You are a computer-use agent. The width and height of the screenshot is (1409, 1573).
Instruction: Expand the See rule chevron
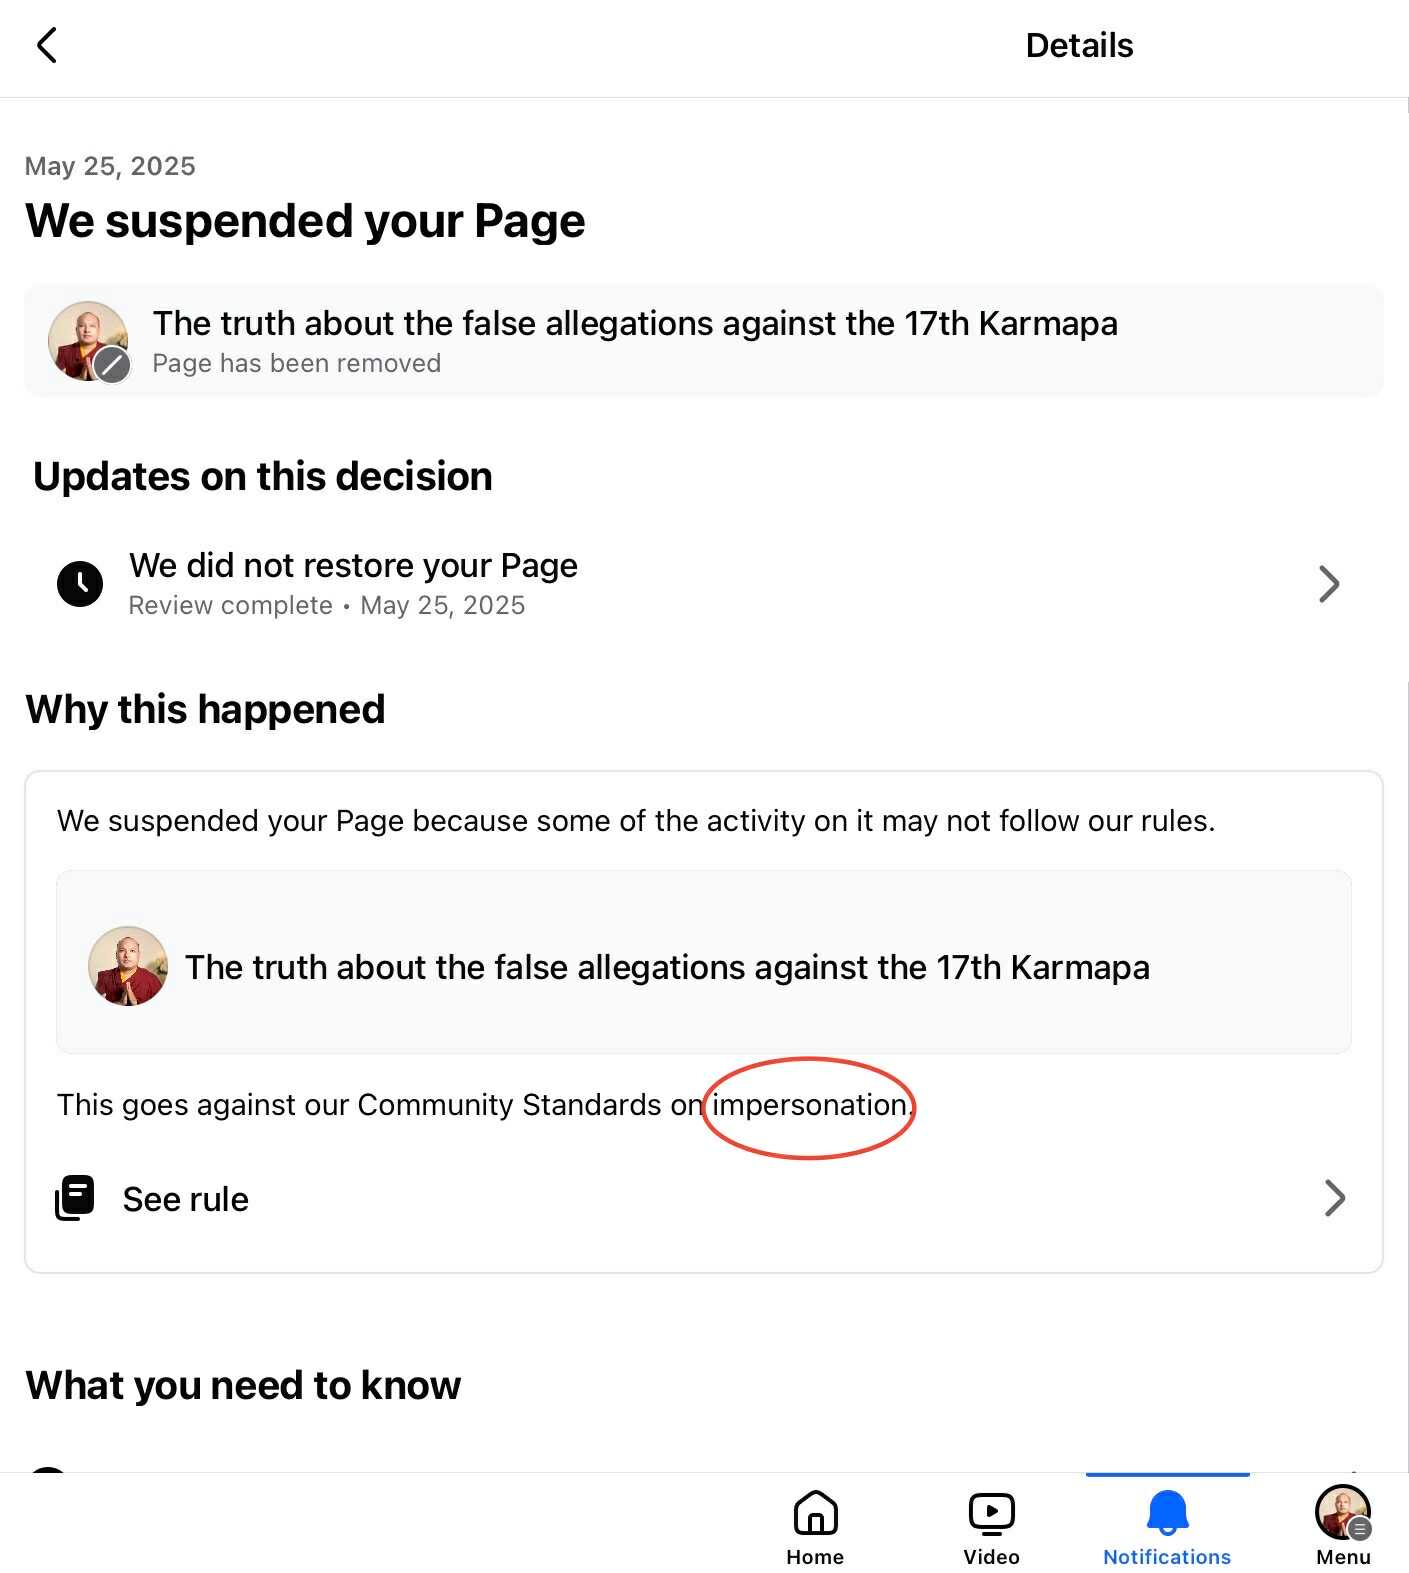(1334, 1198)
